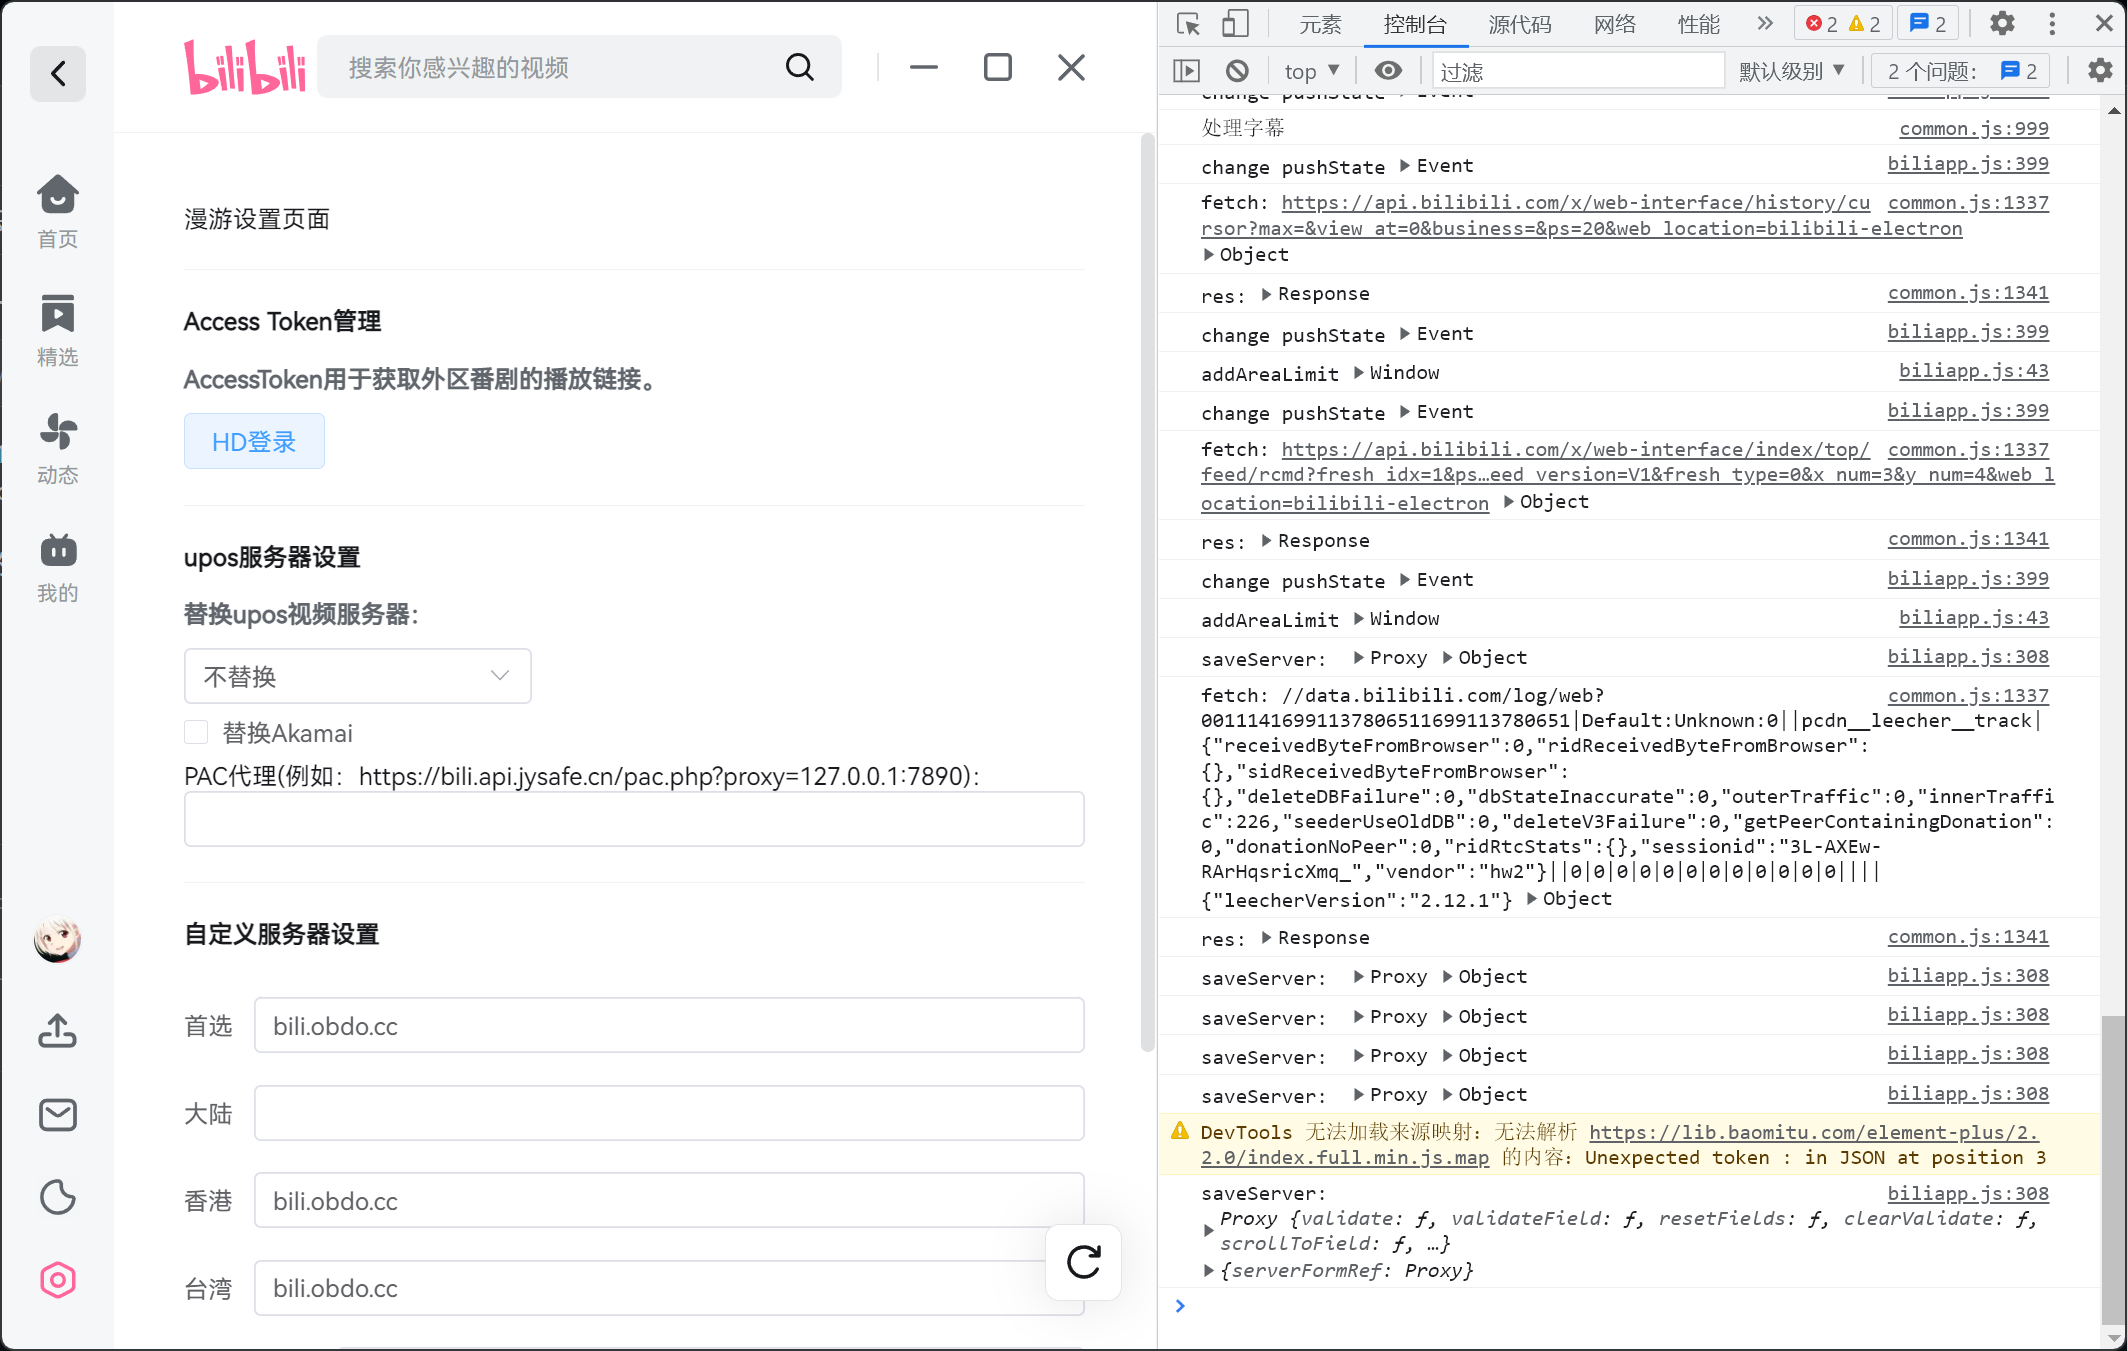Image resolution: width=2127 pixels, height=1351 pixels.
Task: Click the HD登录 button
Action: (254, 441)
